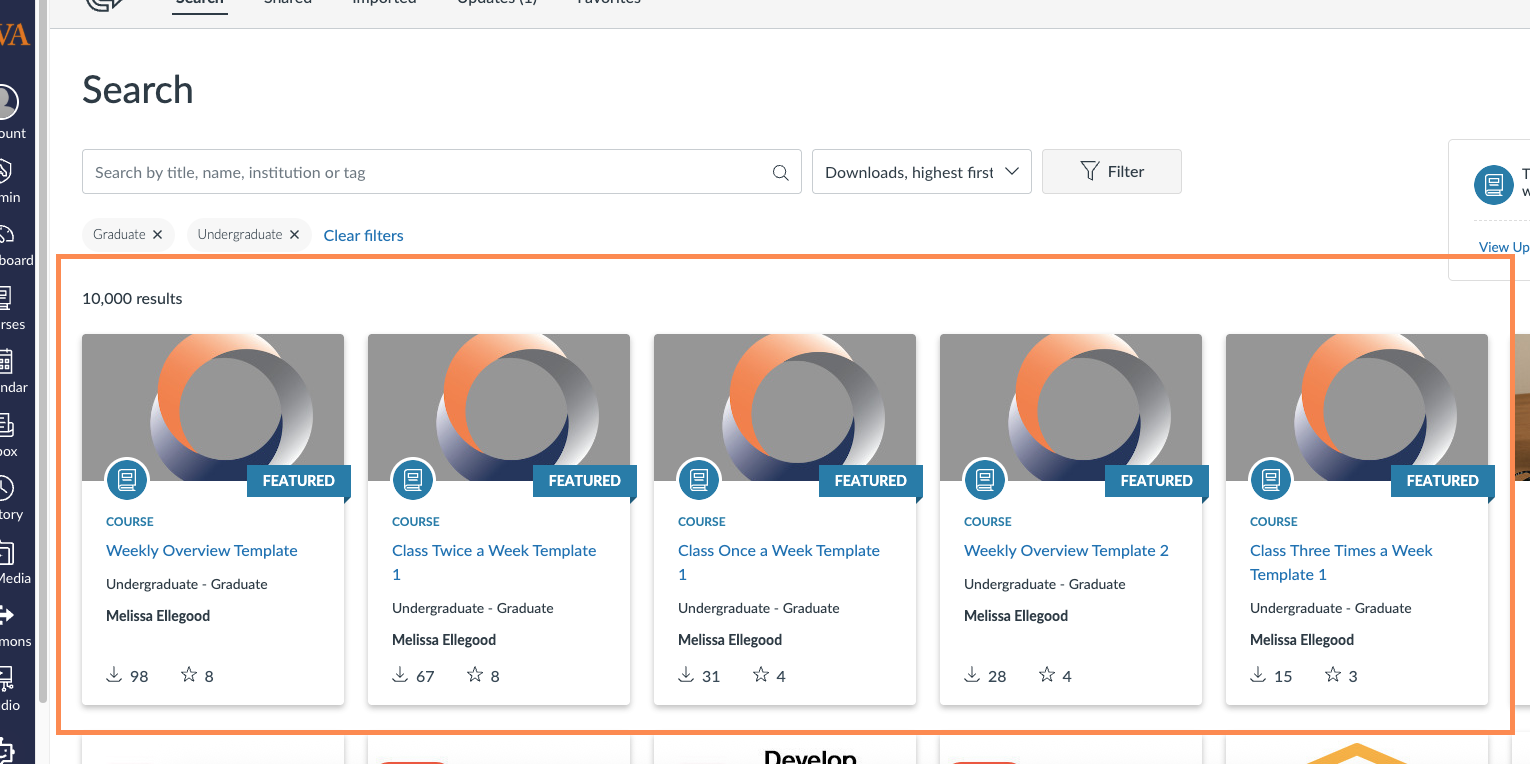Click star icon on Class Three Times a Week card
Image resolution: width=1530 pixels, height=764 pixels.
click(x=1333, y=675)
